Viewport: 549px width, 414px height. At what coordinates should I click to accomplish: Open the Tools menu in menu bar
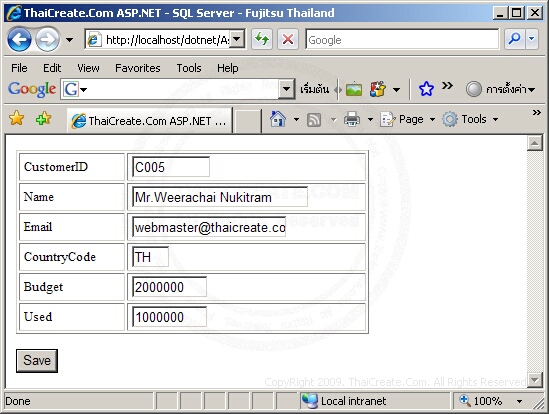tap(189, 68)
